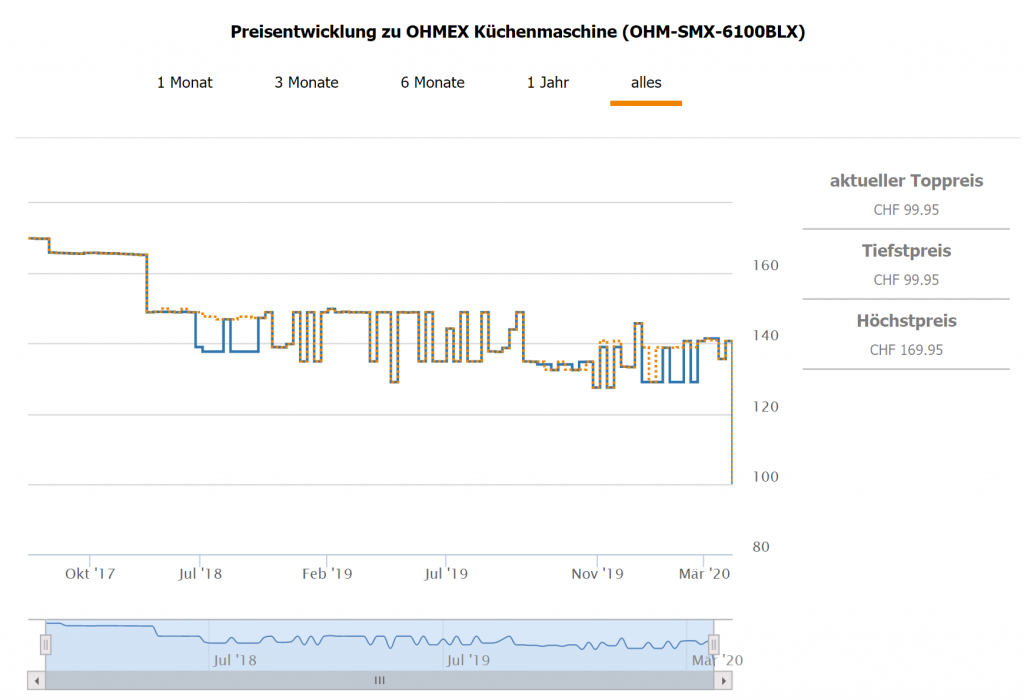The image size is (1024, 700).
Task: Click the Okt '17 x-axis label
Action: click(90, 573)
